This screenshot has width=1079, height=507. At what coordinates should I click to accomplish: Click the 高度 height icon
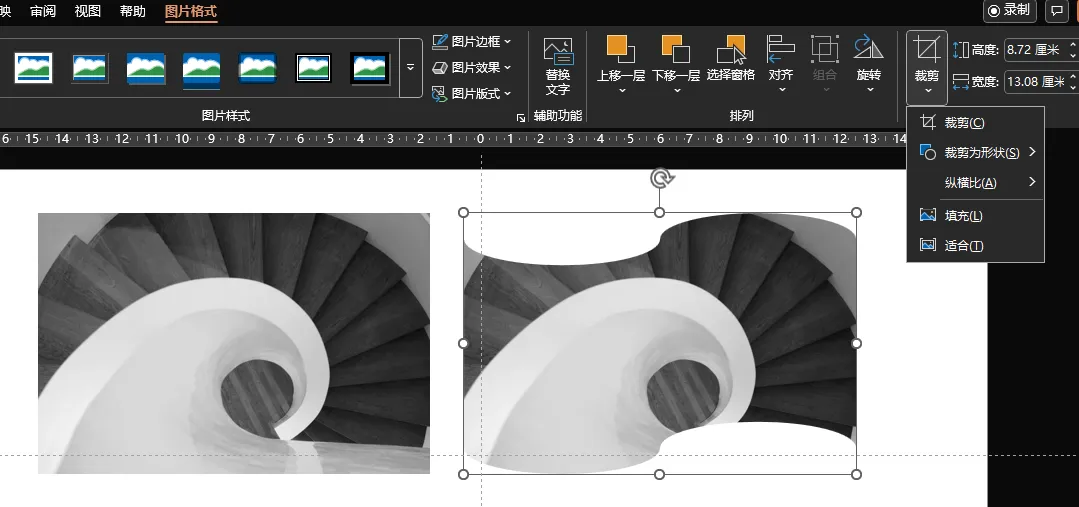(x=961, y=50)
